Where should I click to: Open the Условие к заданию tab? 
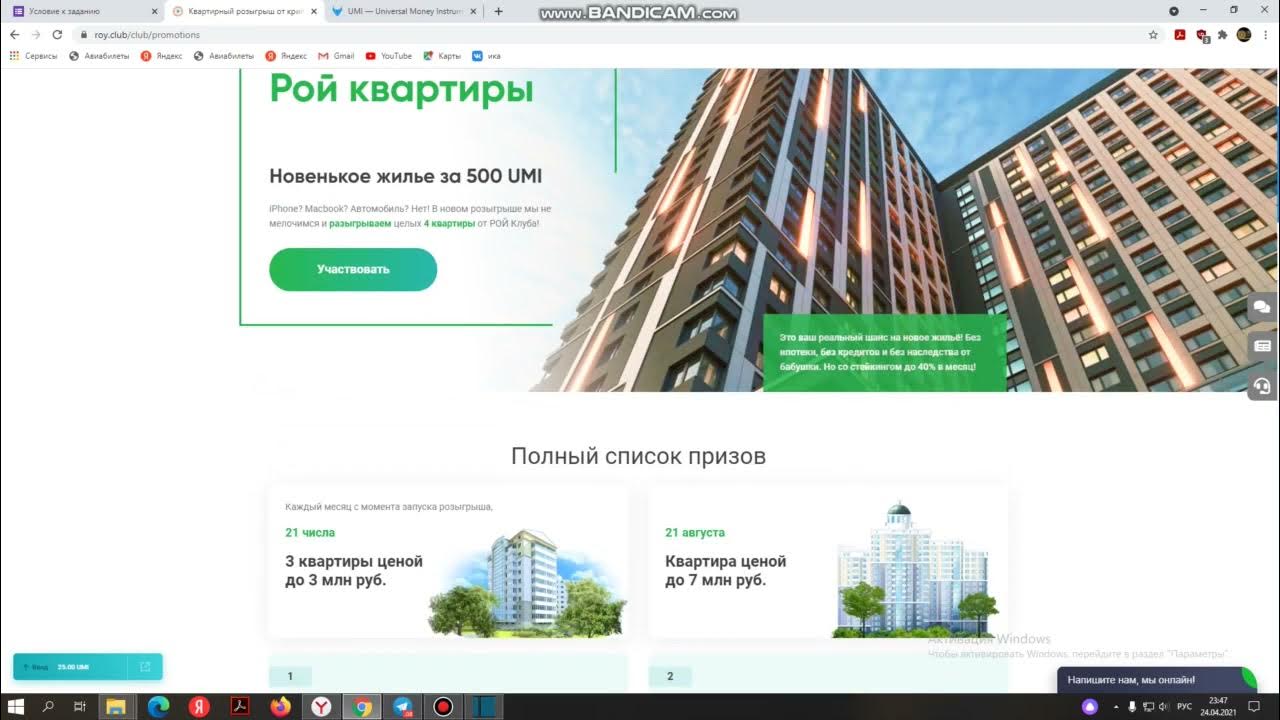(83, 11)
